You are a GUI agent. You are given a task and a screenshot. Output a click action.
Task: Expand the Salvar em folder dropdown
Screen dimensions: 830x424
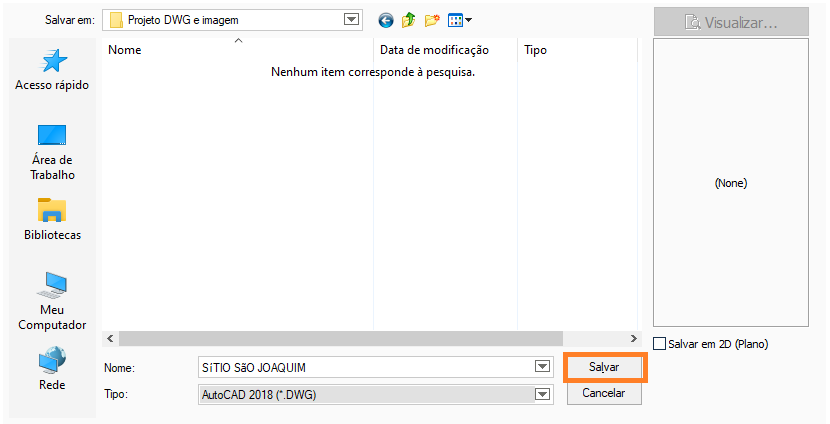(350, 20)
